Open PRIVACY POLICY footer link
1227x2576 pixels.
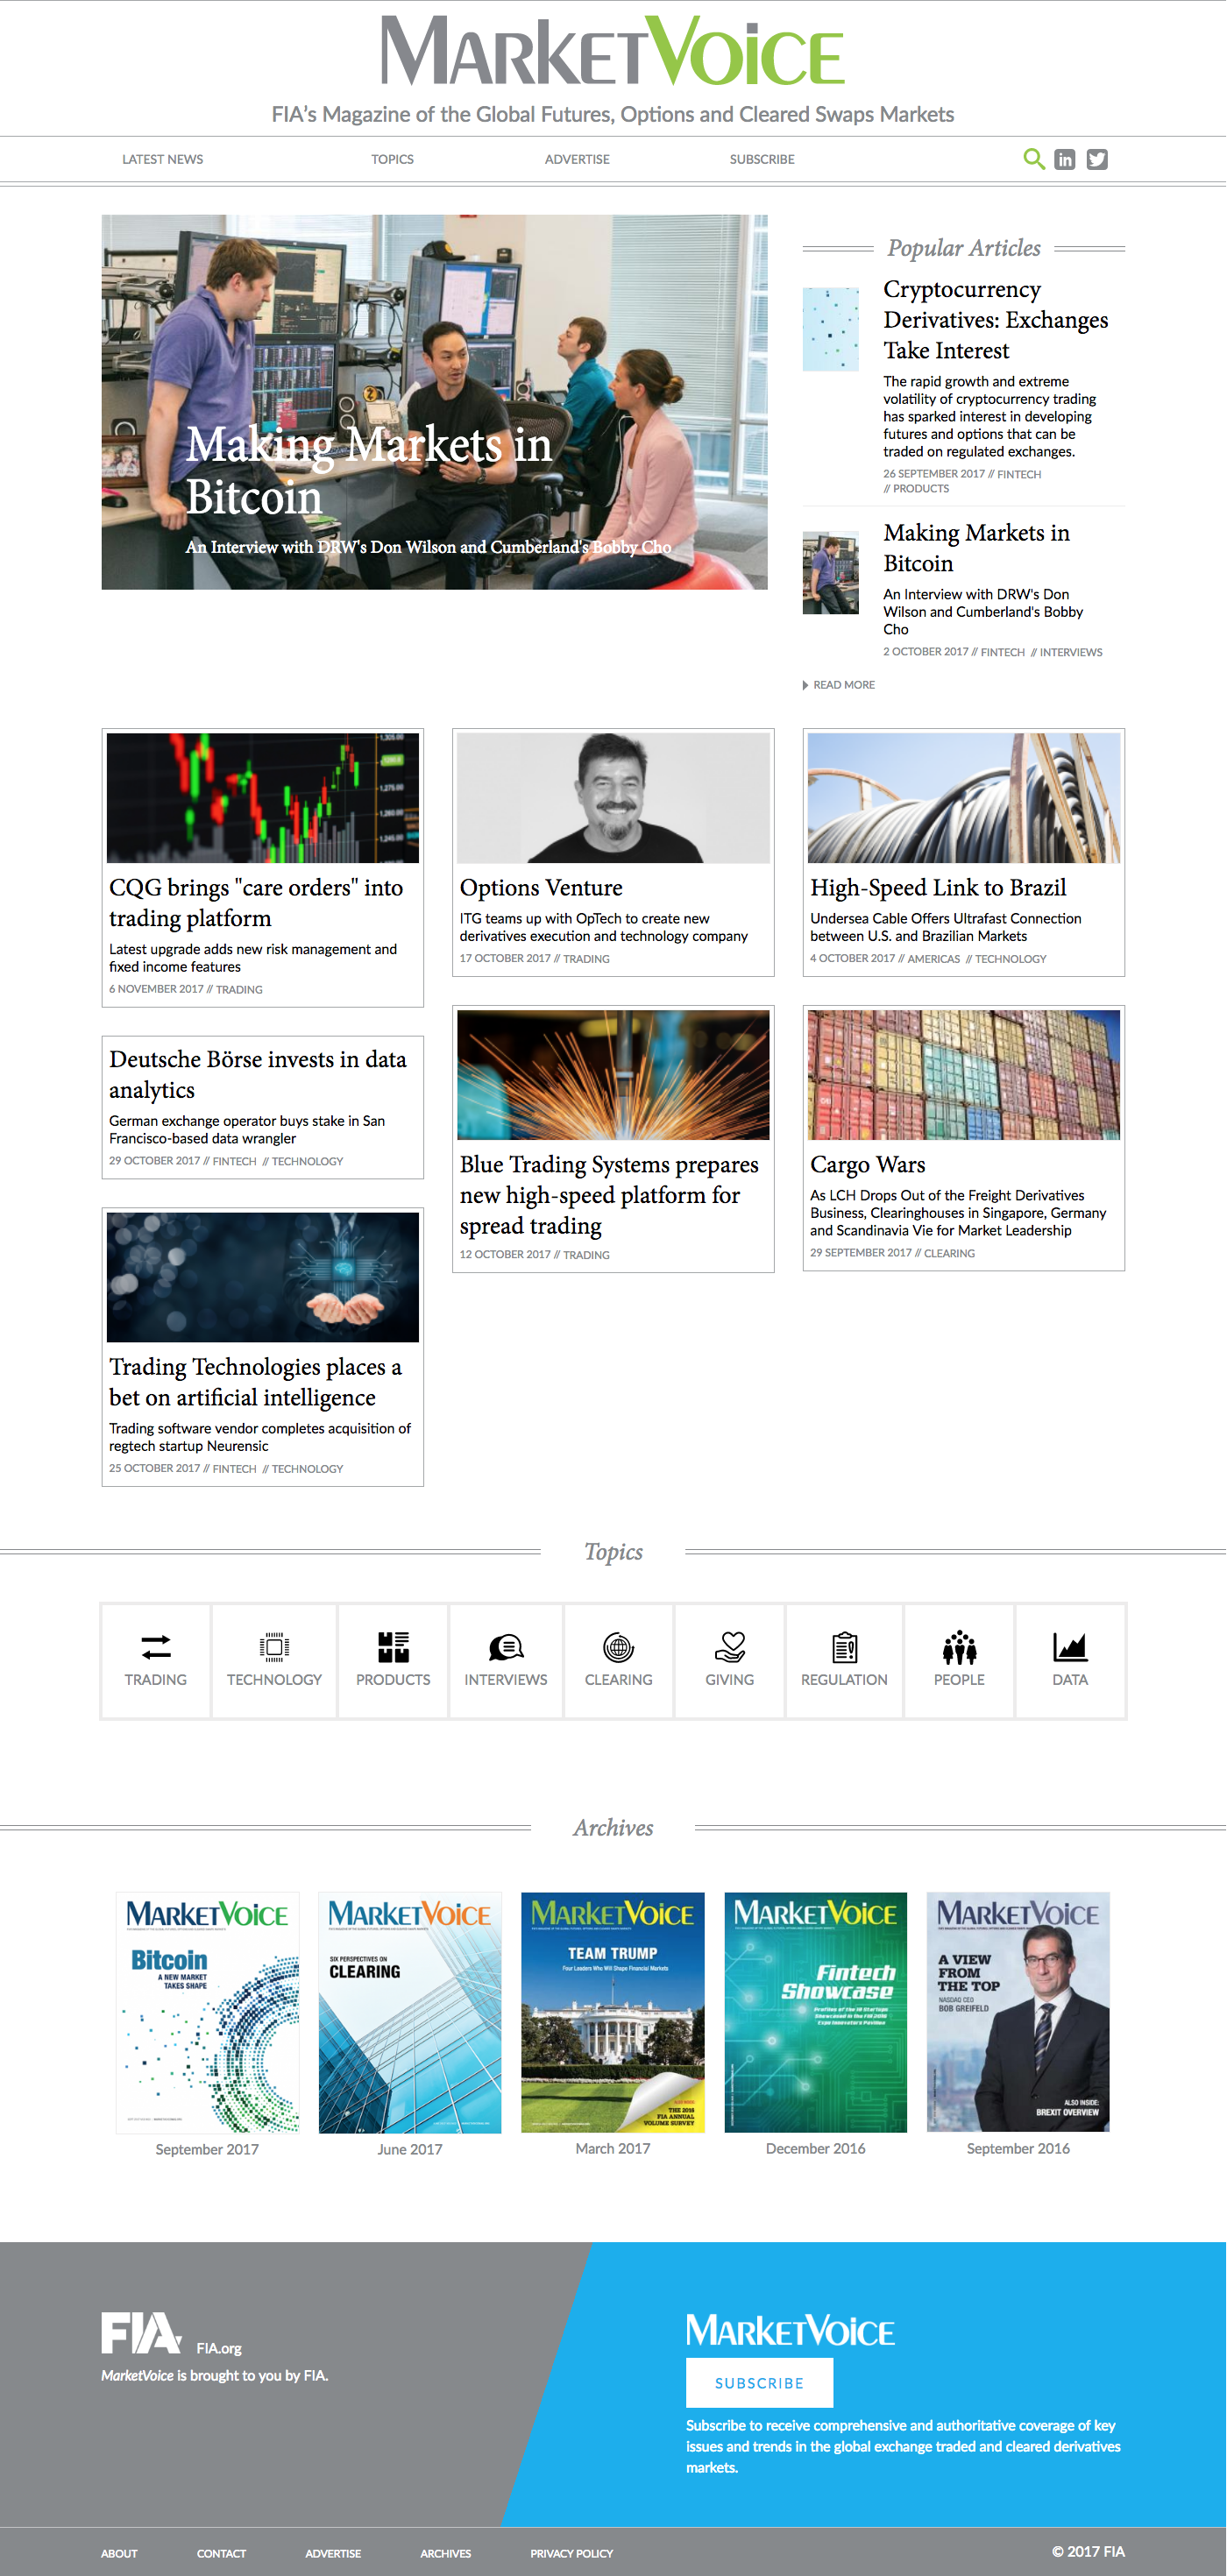(571, 2553)
